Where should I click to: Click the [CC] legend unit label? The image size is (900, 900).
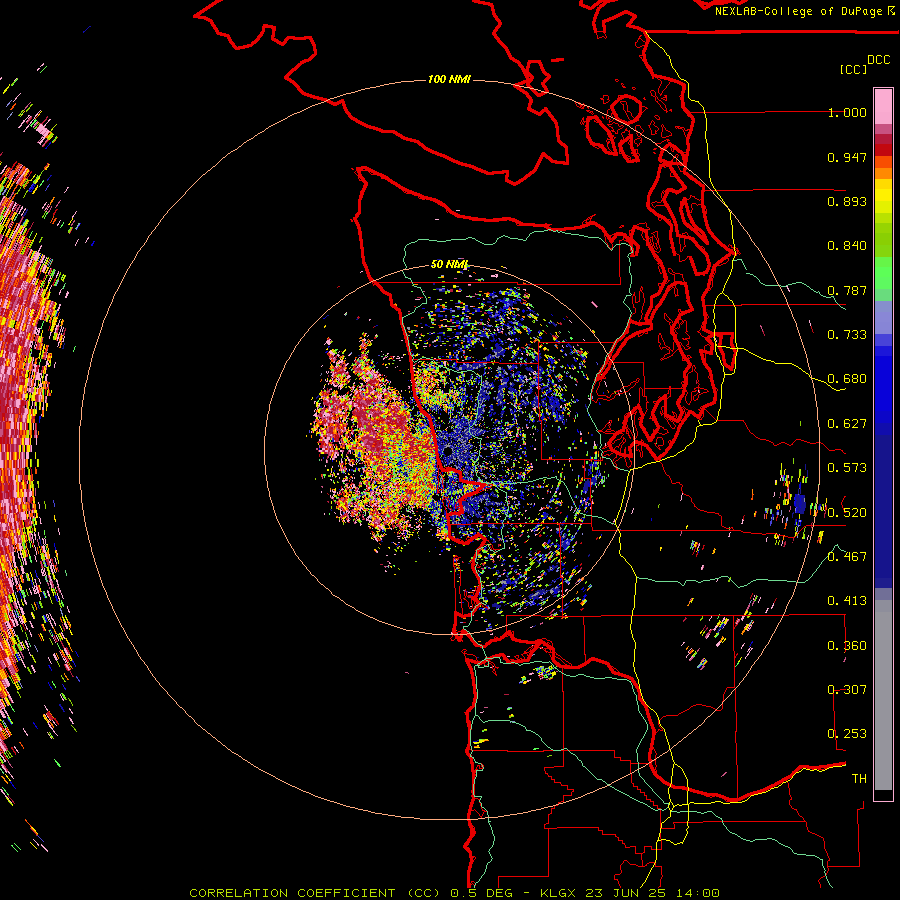[853, 69]
